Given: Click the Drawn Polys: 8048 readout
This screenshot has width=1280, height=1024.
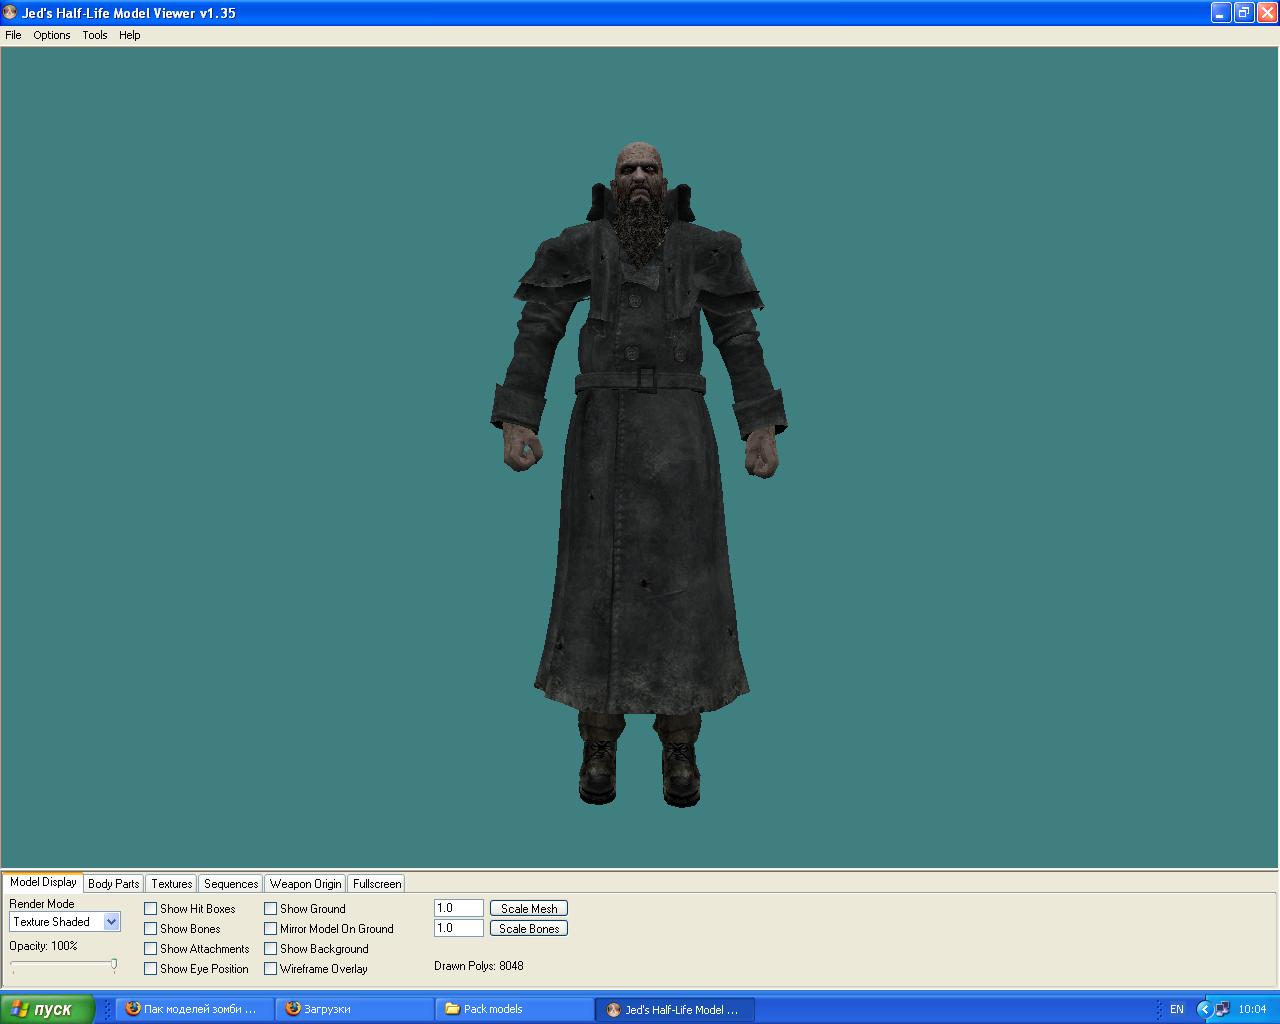Looking at the screenshot, I should pos(479,966).
